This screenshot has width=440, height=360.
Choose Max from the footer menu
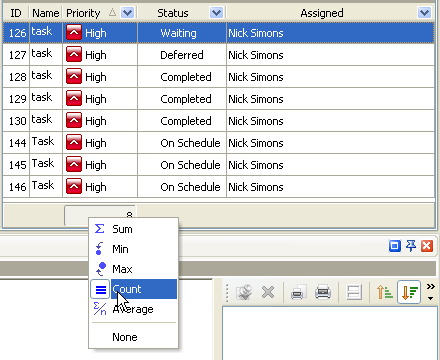click(134, 269)
